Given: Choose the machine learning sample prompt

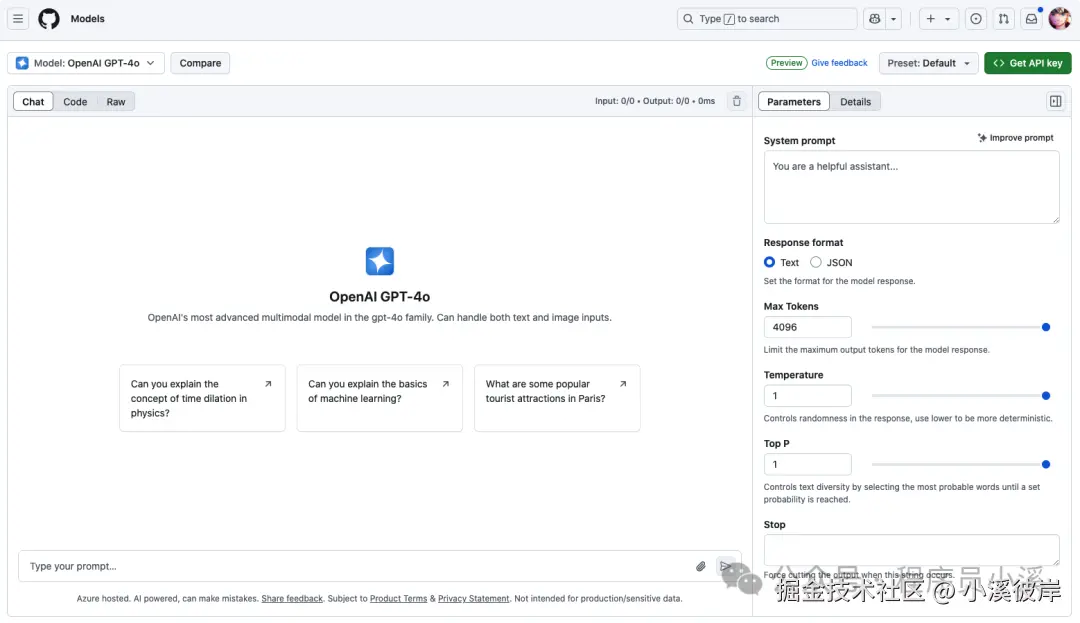Looking at the screenshot, I should click(380, 398).
